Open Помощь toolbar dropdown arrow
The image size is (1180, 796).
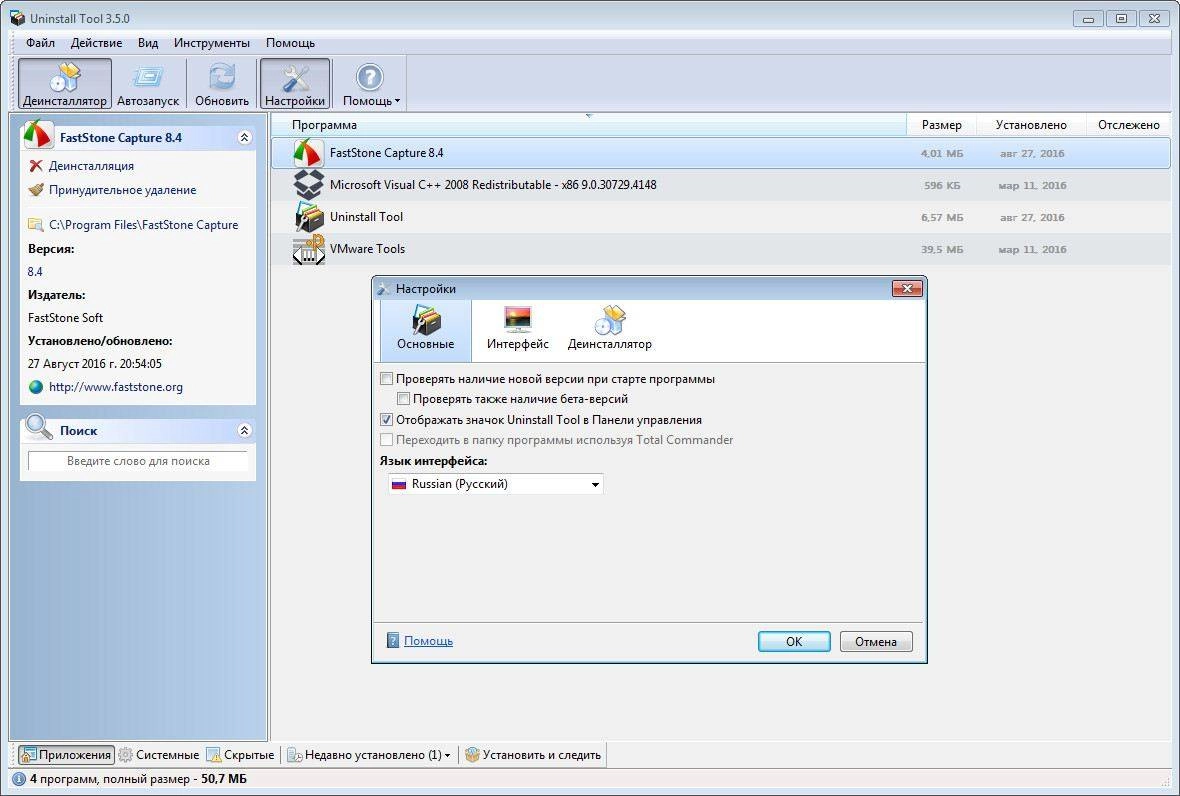[x=397, y=101]
